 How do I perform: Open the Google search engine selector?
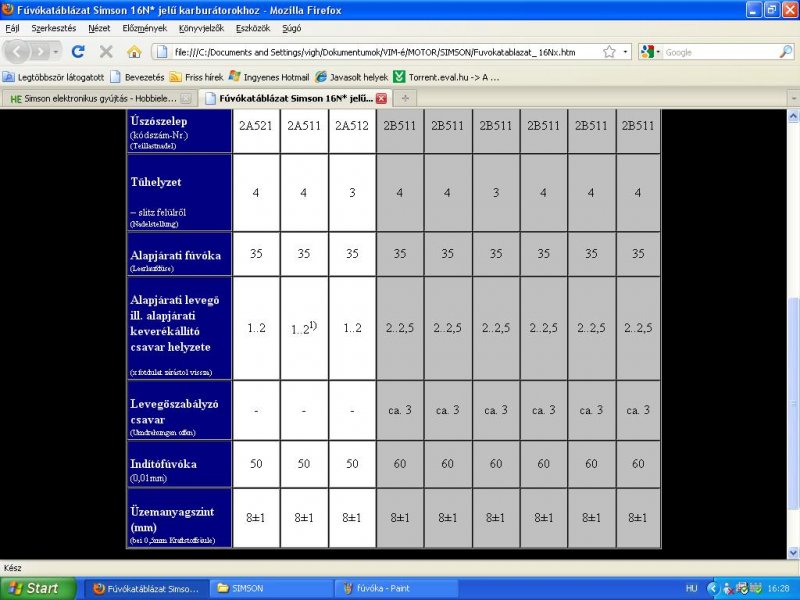[651, 52]
